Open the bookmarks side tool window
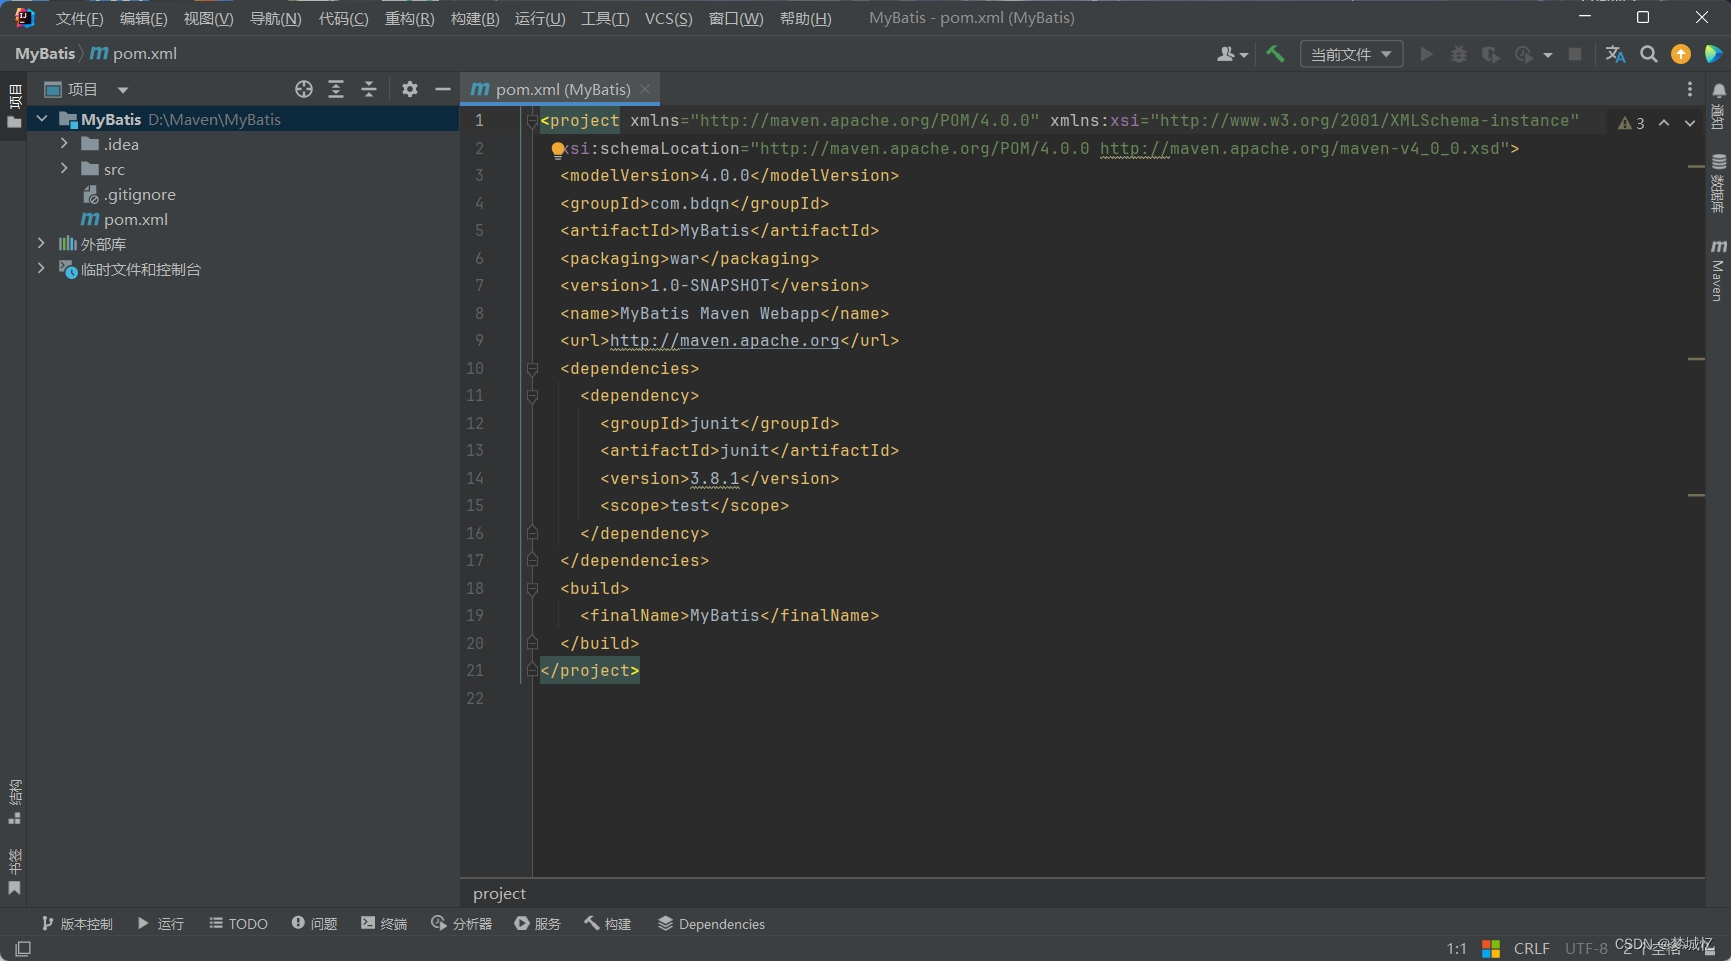Image resolution: width=1731 pixels, height=961 pixels. [14, 871]
